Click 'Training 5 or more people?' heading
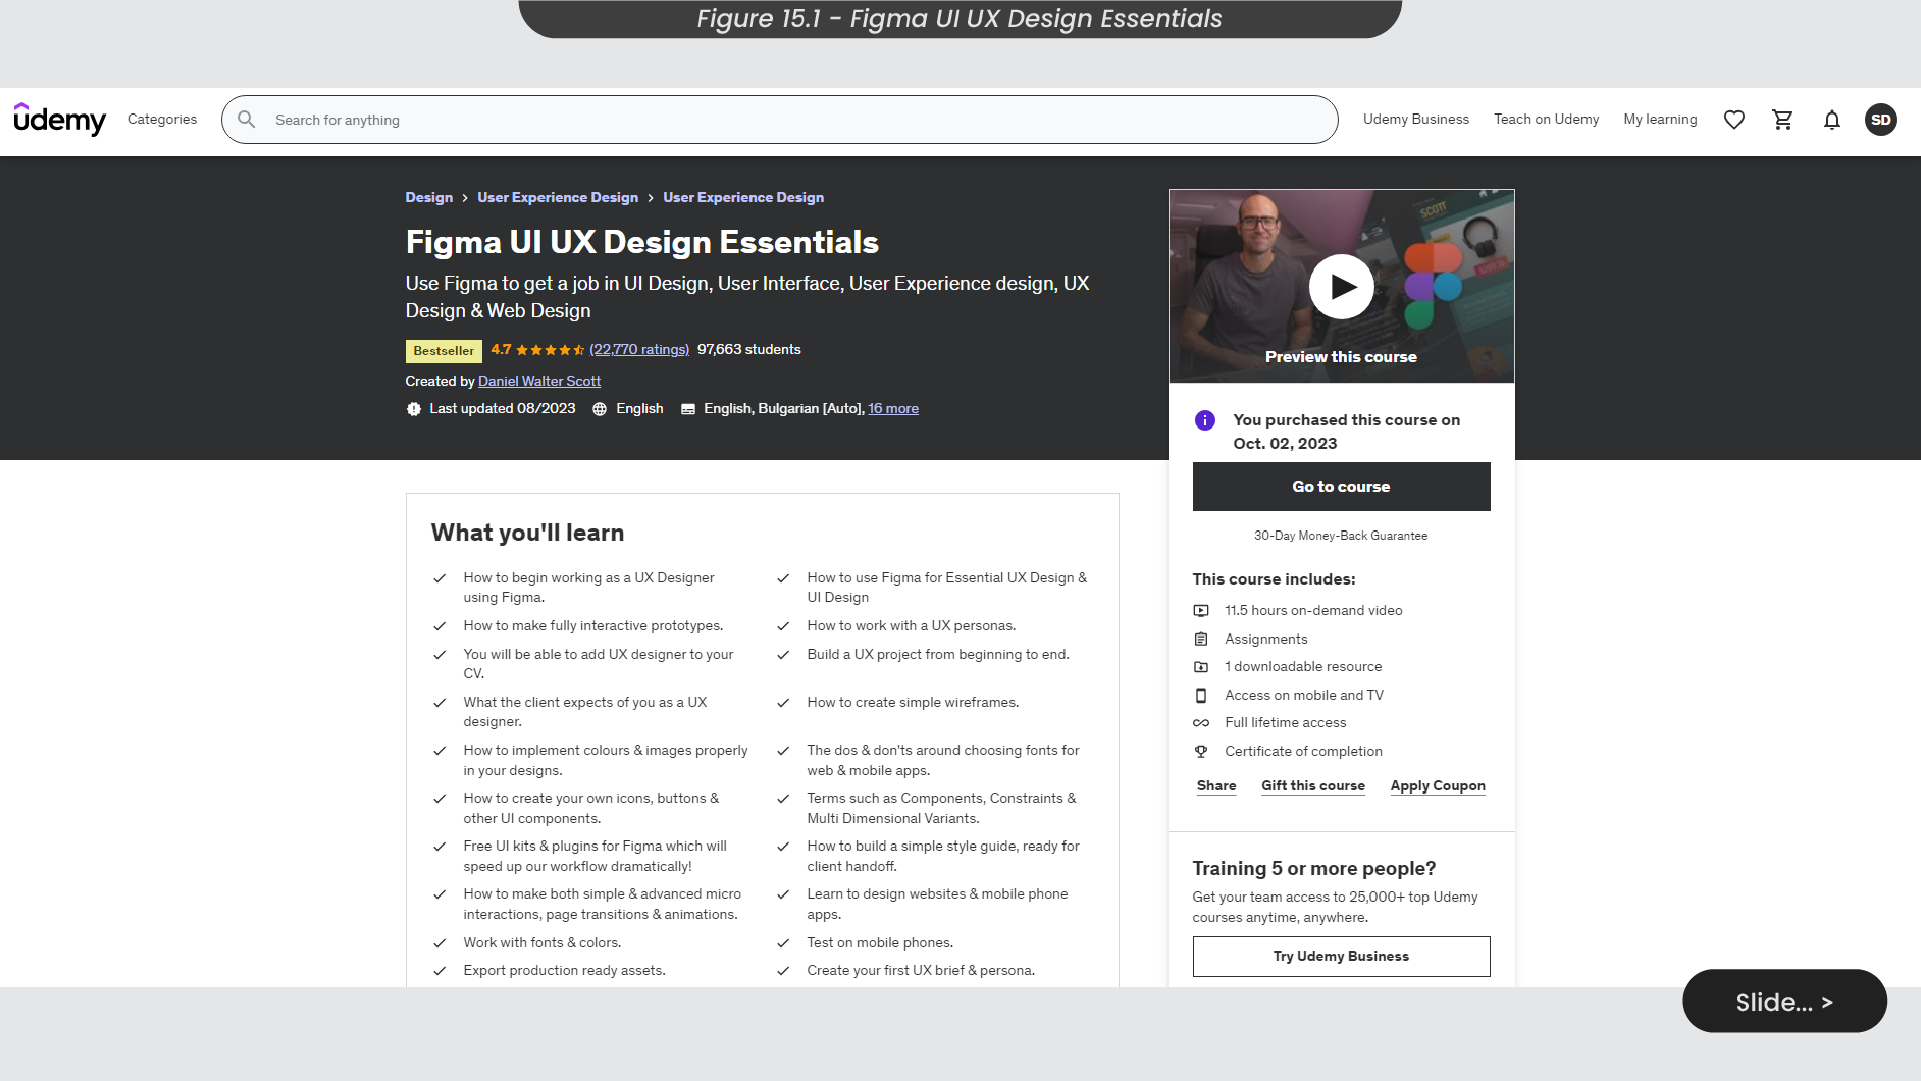Image resolution: width=1921 pixels, height=1081 pixels. pyautogui.click(x=1314, y=868)
